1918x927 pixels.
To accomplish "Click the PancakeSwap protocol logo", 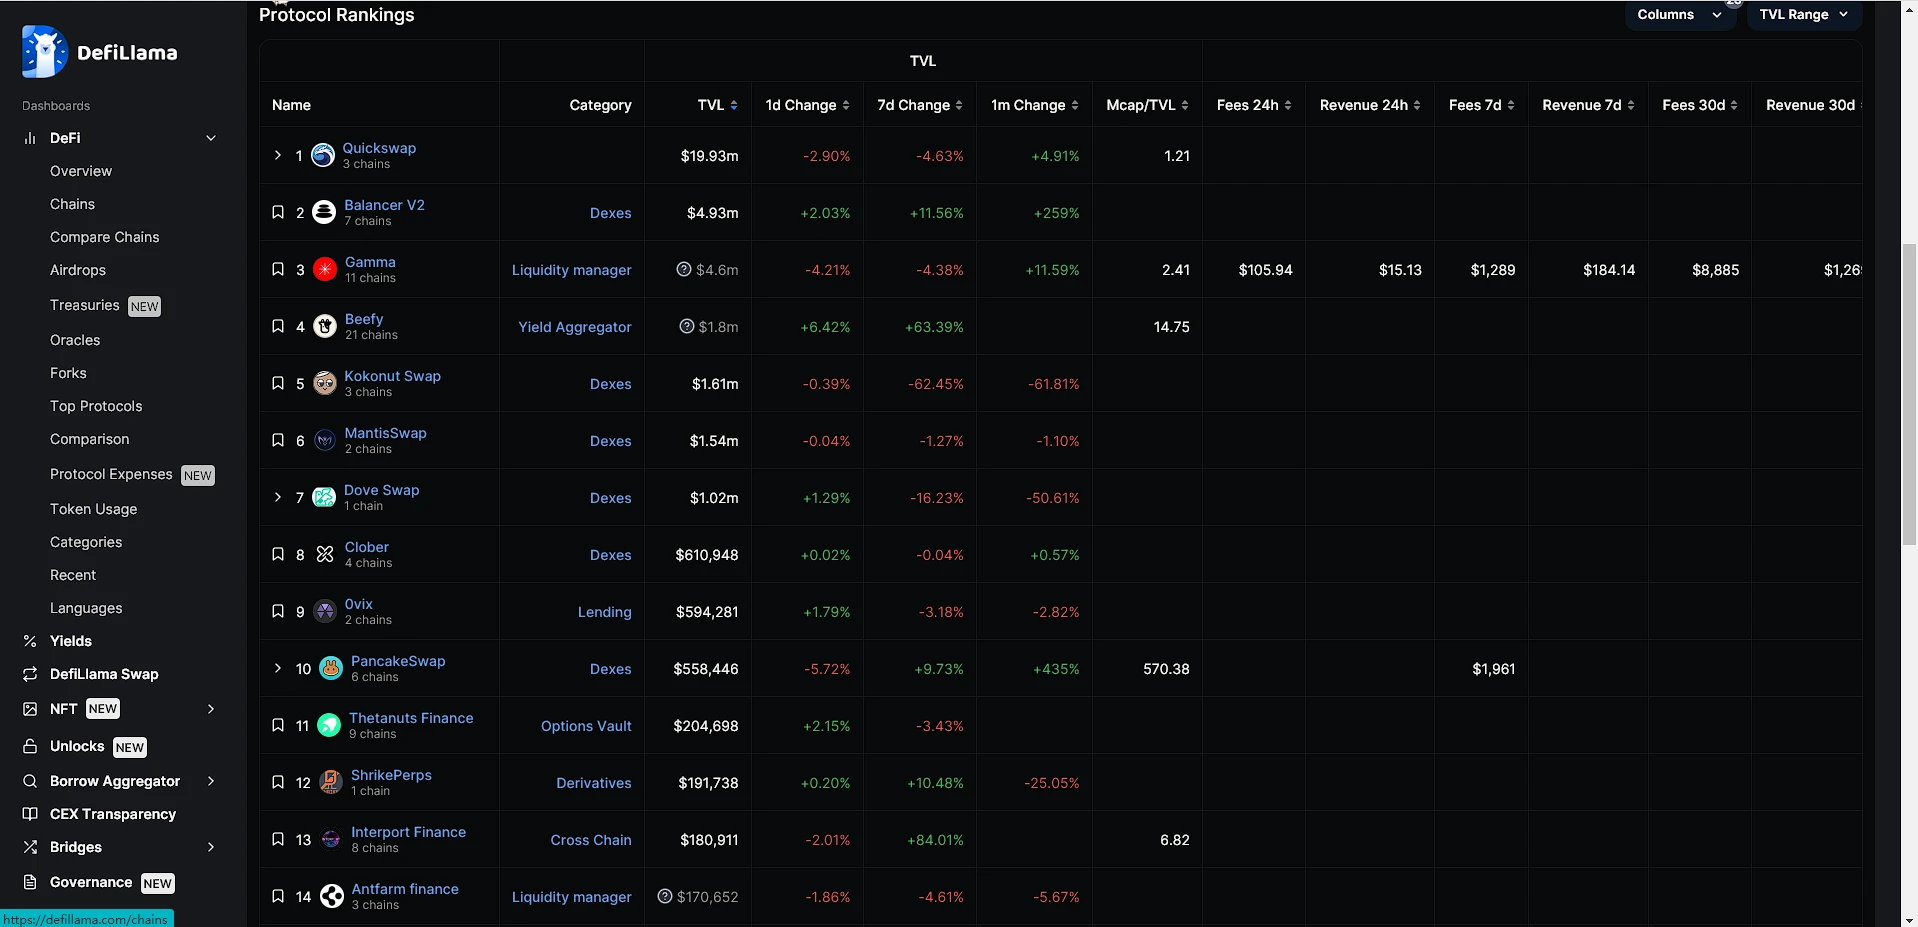I will [x=331, y=668].
